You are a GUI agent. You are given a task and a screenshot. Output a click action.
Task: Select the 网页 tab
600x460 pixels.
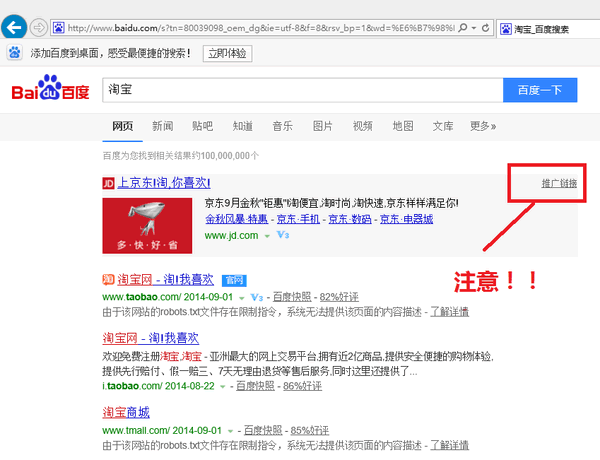122,126
